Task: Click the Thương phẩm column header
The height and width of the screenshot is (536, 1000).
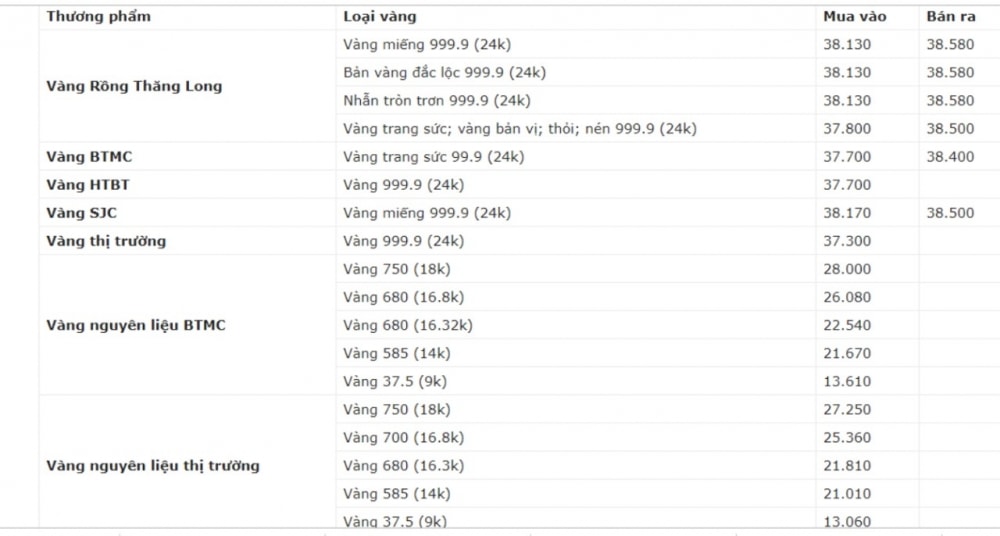Action: pos(98,17)
